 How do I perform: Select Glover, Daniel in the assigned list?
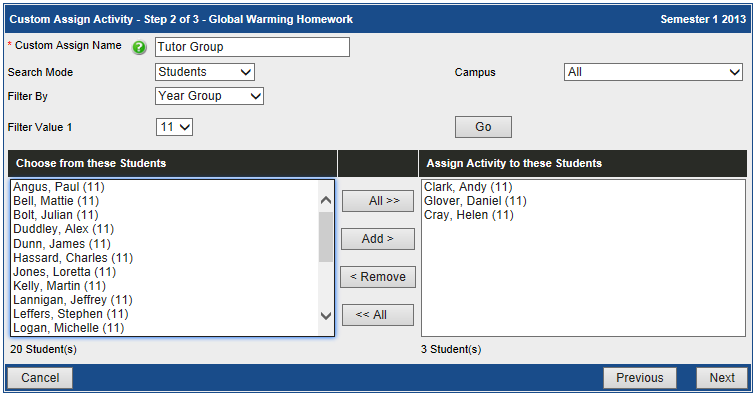pyautogui.click(x=475, y=201)
